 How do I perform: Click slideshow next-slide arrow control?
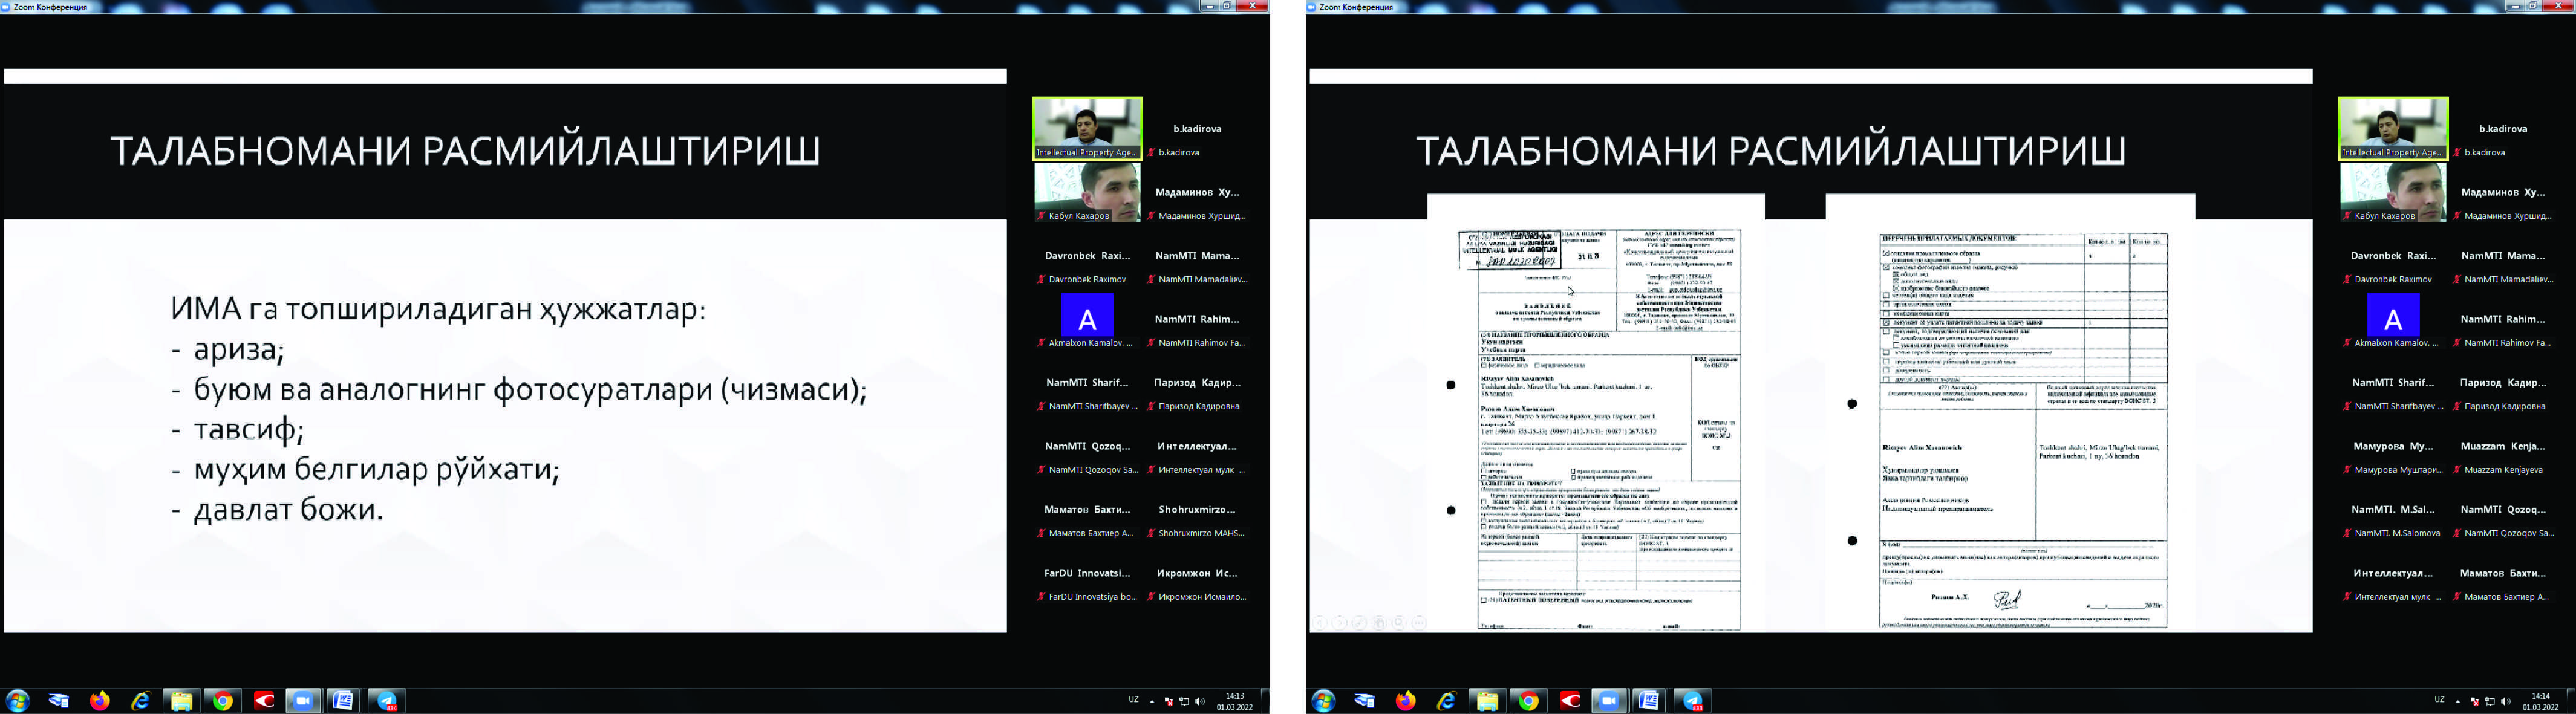click(x=1340, y=623)
